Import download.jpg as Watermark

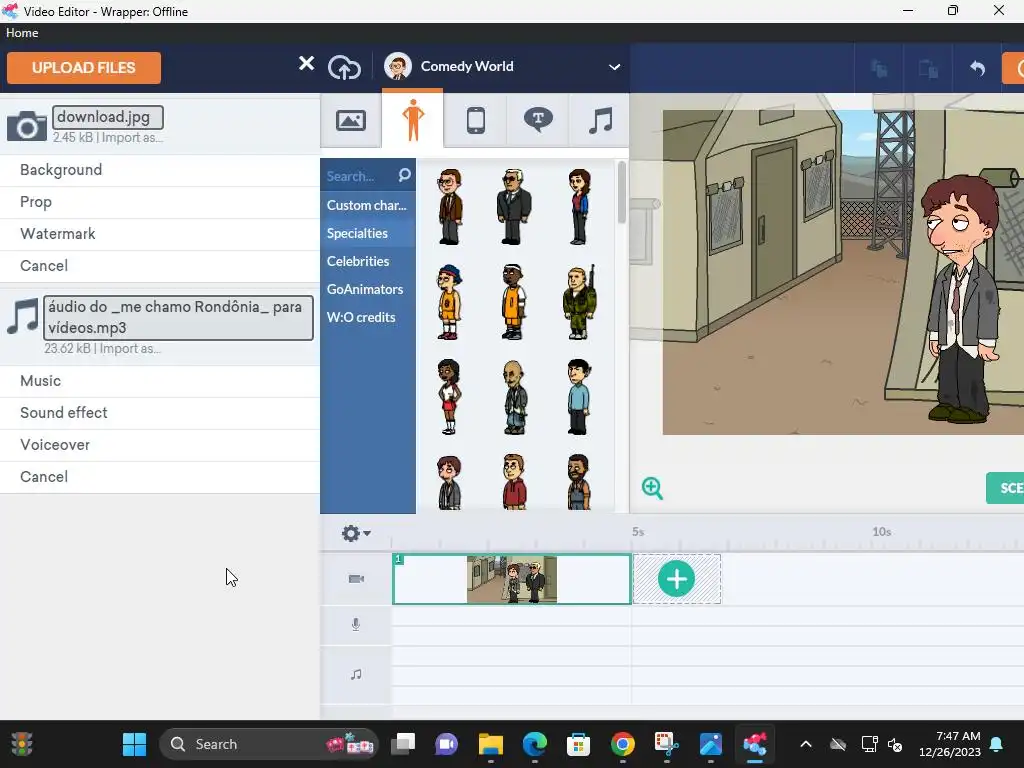[159, 234]
